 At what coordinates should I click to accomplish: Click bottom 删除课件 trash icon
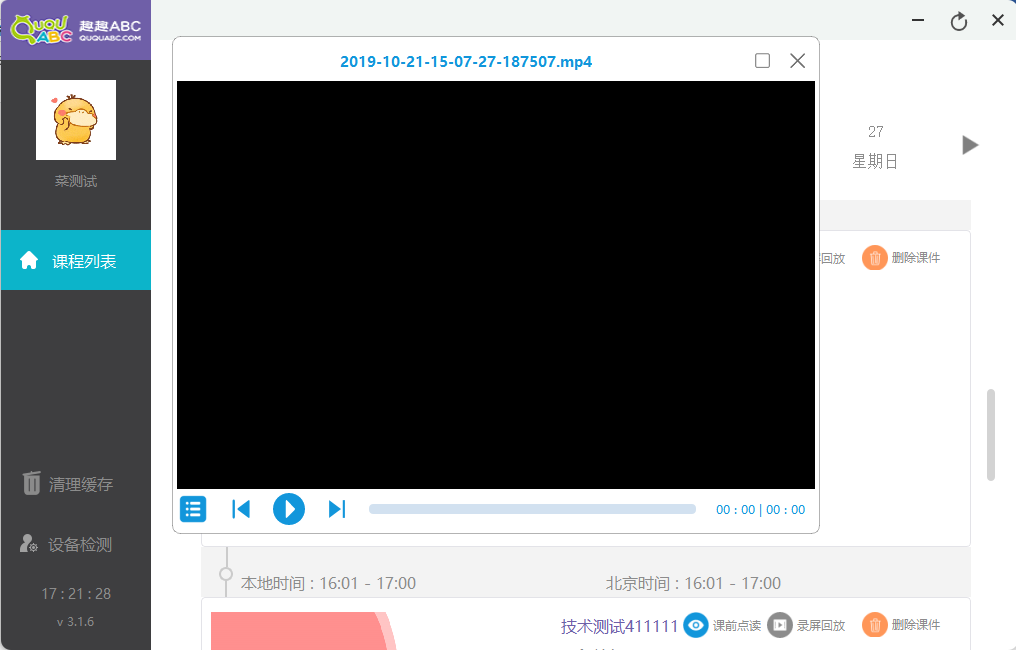(x=875, y=625)
